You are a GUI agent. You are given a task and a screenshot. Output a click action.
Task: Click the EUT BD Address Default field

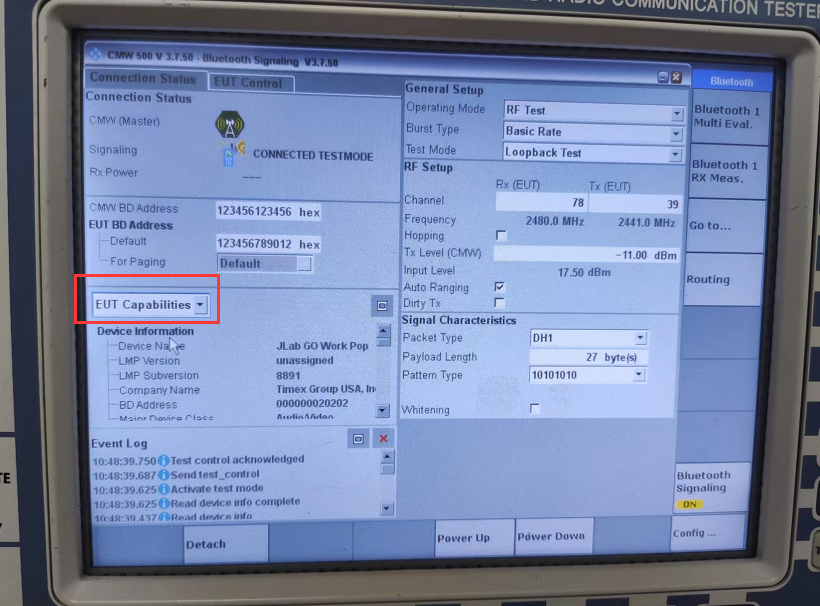point(268,244)
